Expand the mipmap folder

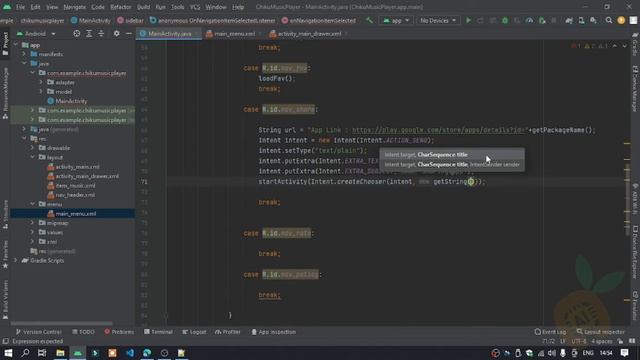(32, 223)
